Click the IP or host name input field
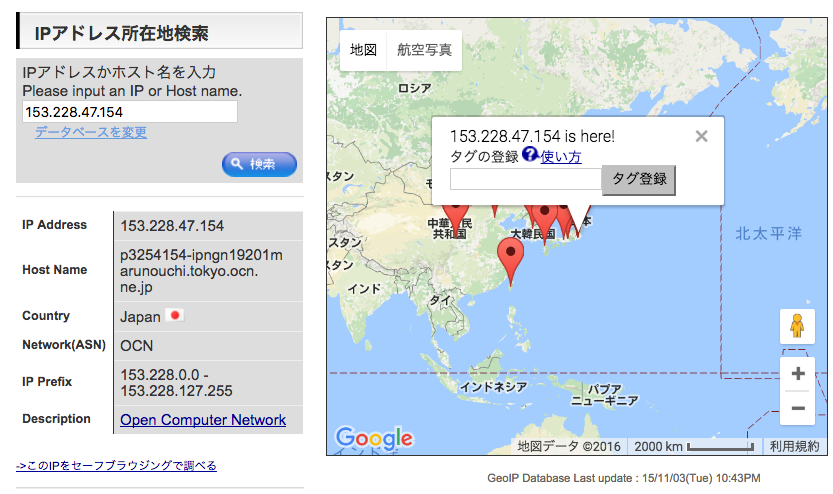Image resolution: width=833 pixels, height=494 pixels. pos(130,112)
